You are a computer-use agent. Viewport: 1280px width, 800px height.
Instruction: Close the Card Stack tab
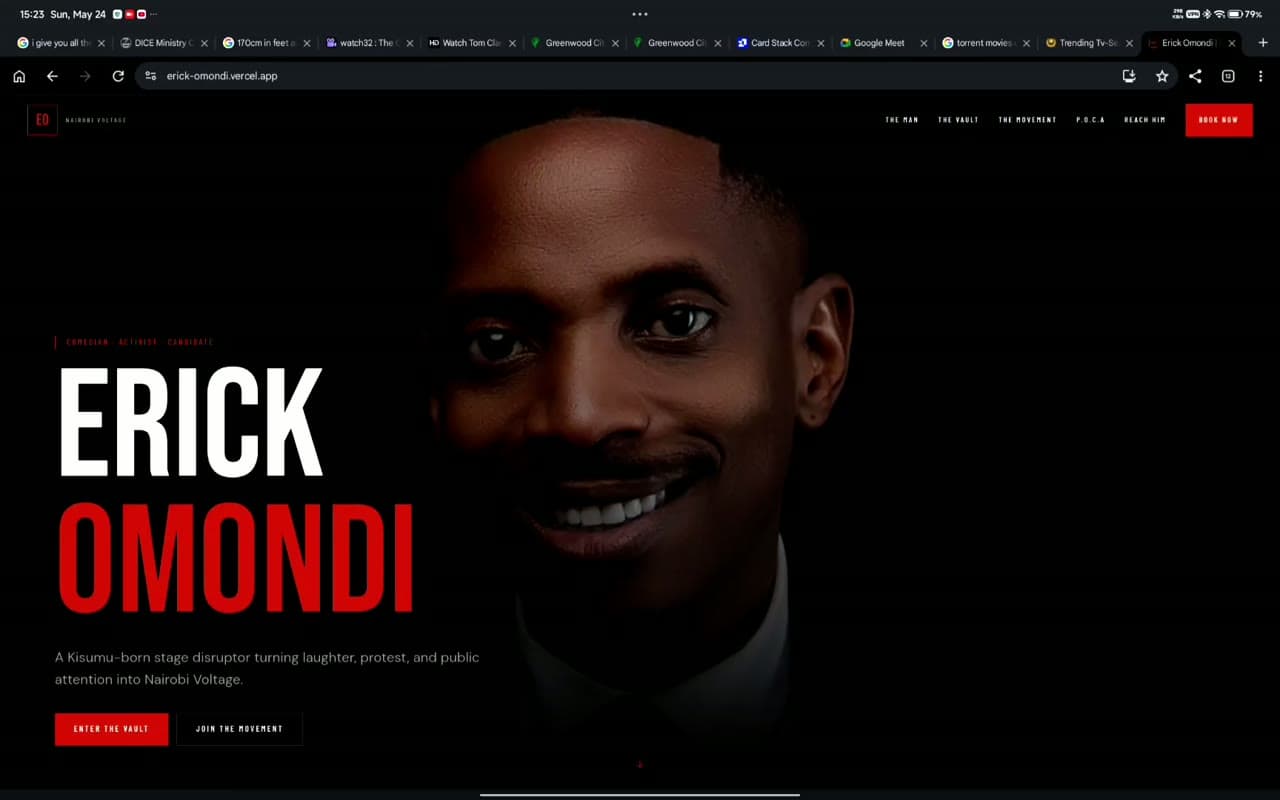coord(821,43)
